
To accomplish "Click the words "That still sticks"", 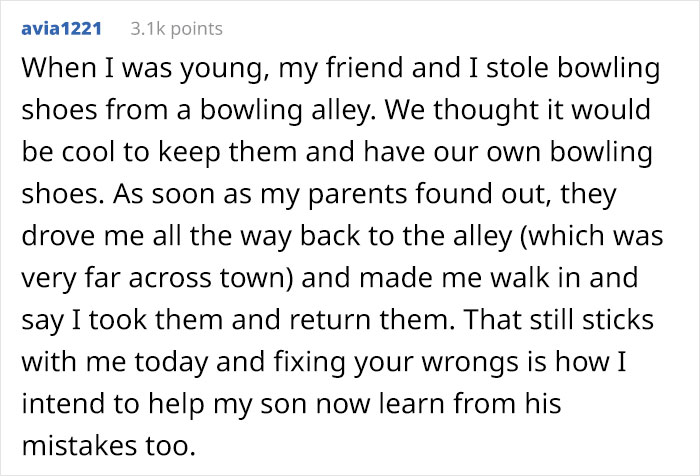I will tap(558, 320).
